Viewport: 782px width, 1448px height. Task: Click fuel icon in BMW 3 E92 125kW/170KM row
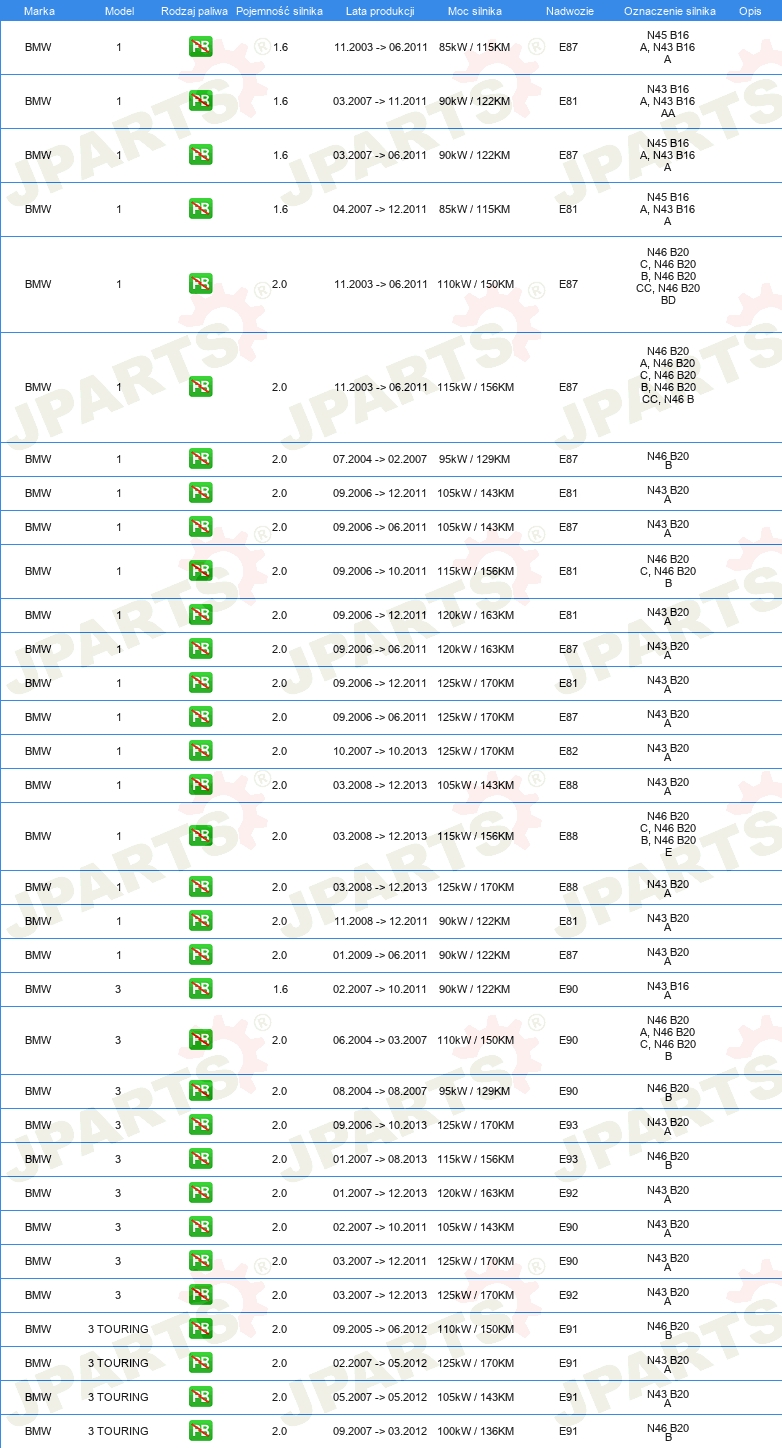[x=200, y=1295]
